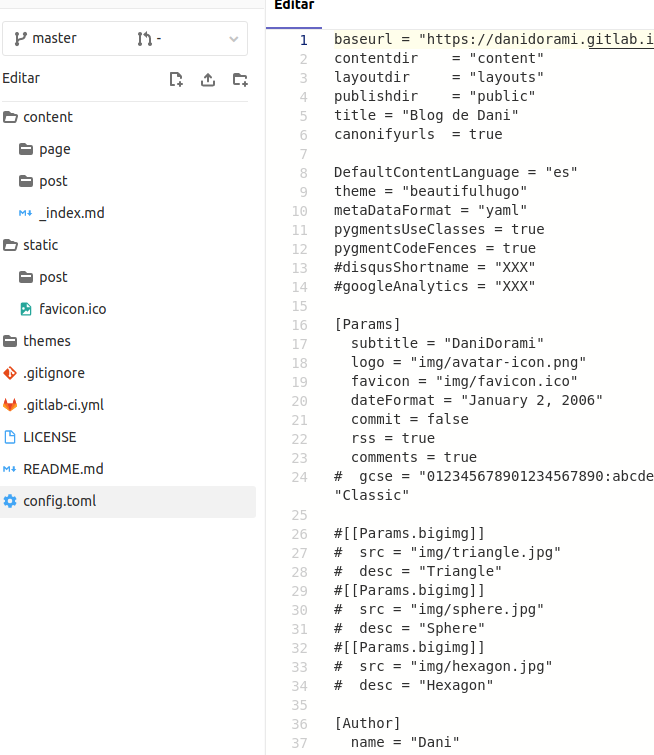This screenshot has height=755, width=654.
Task: Open the post folder under static
Action: (53, 277)
